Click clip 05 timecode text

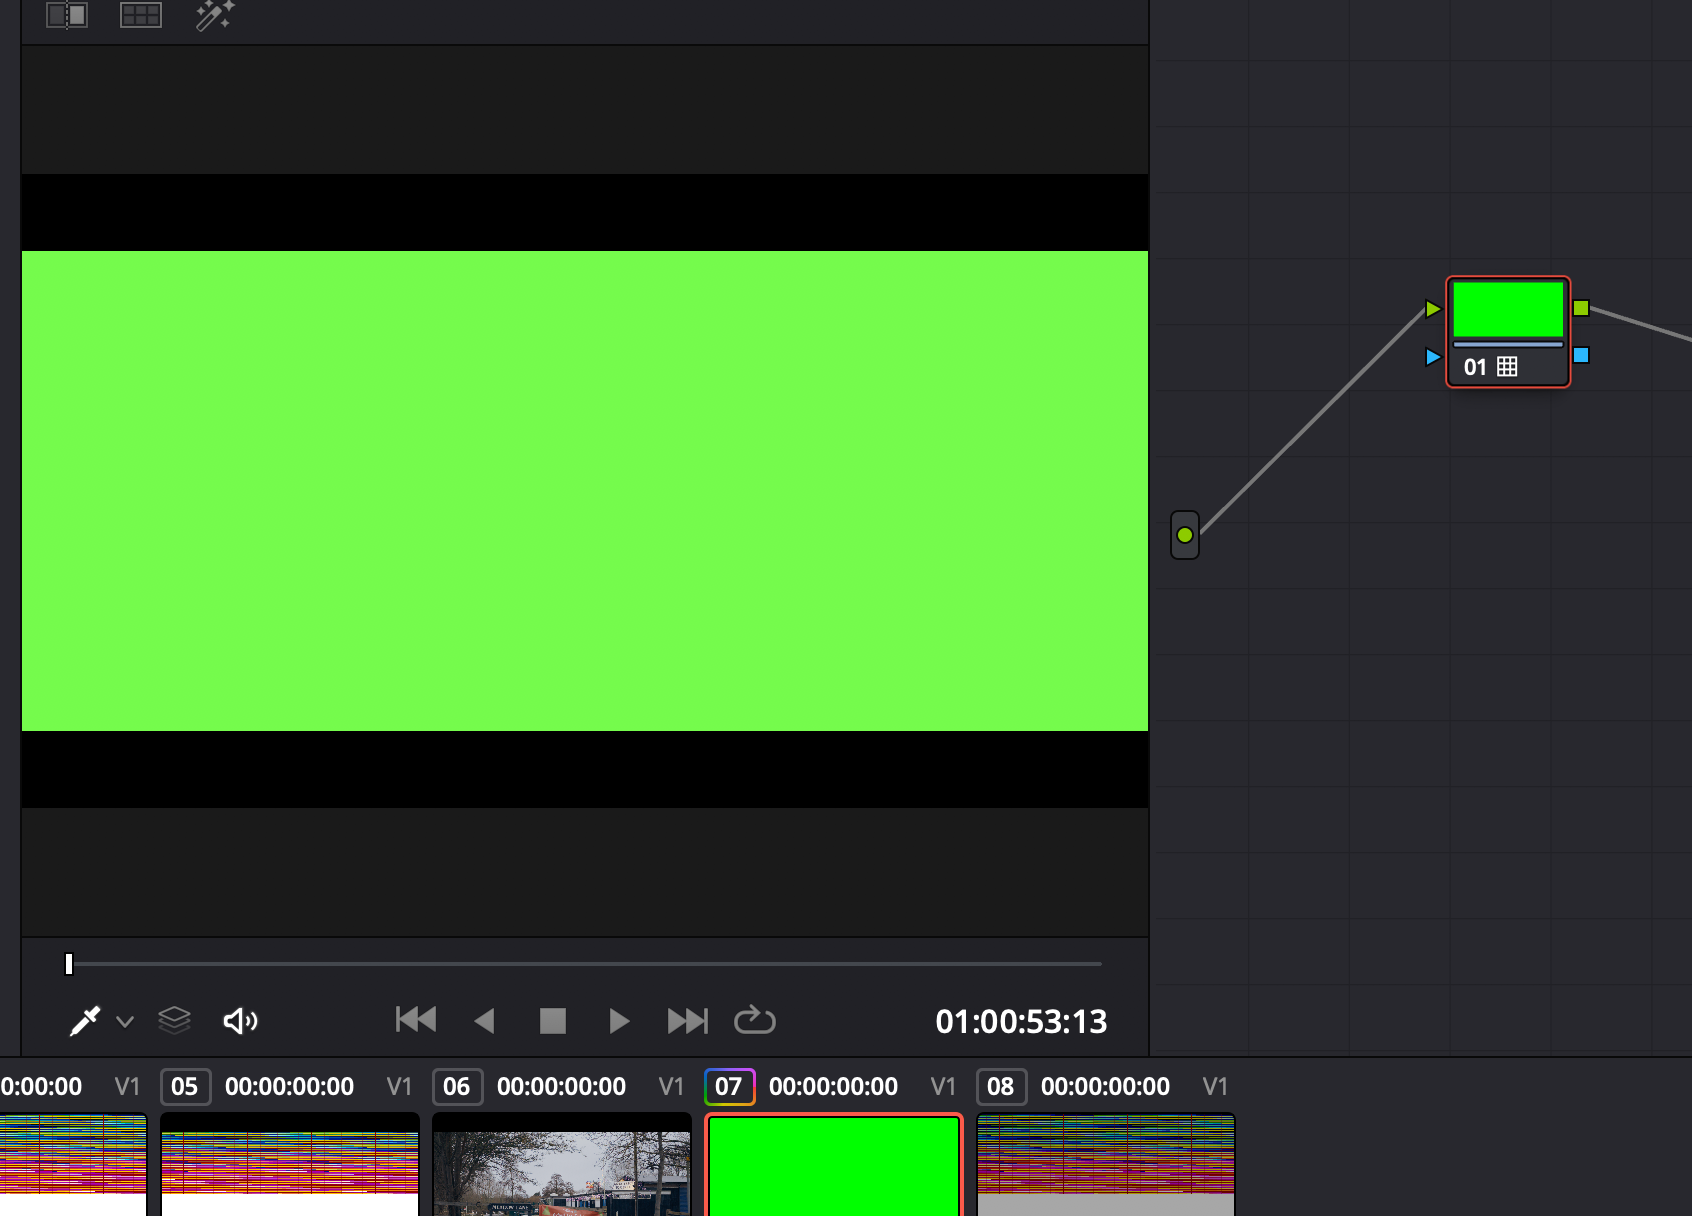point(289,1087)
